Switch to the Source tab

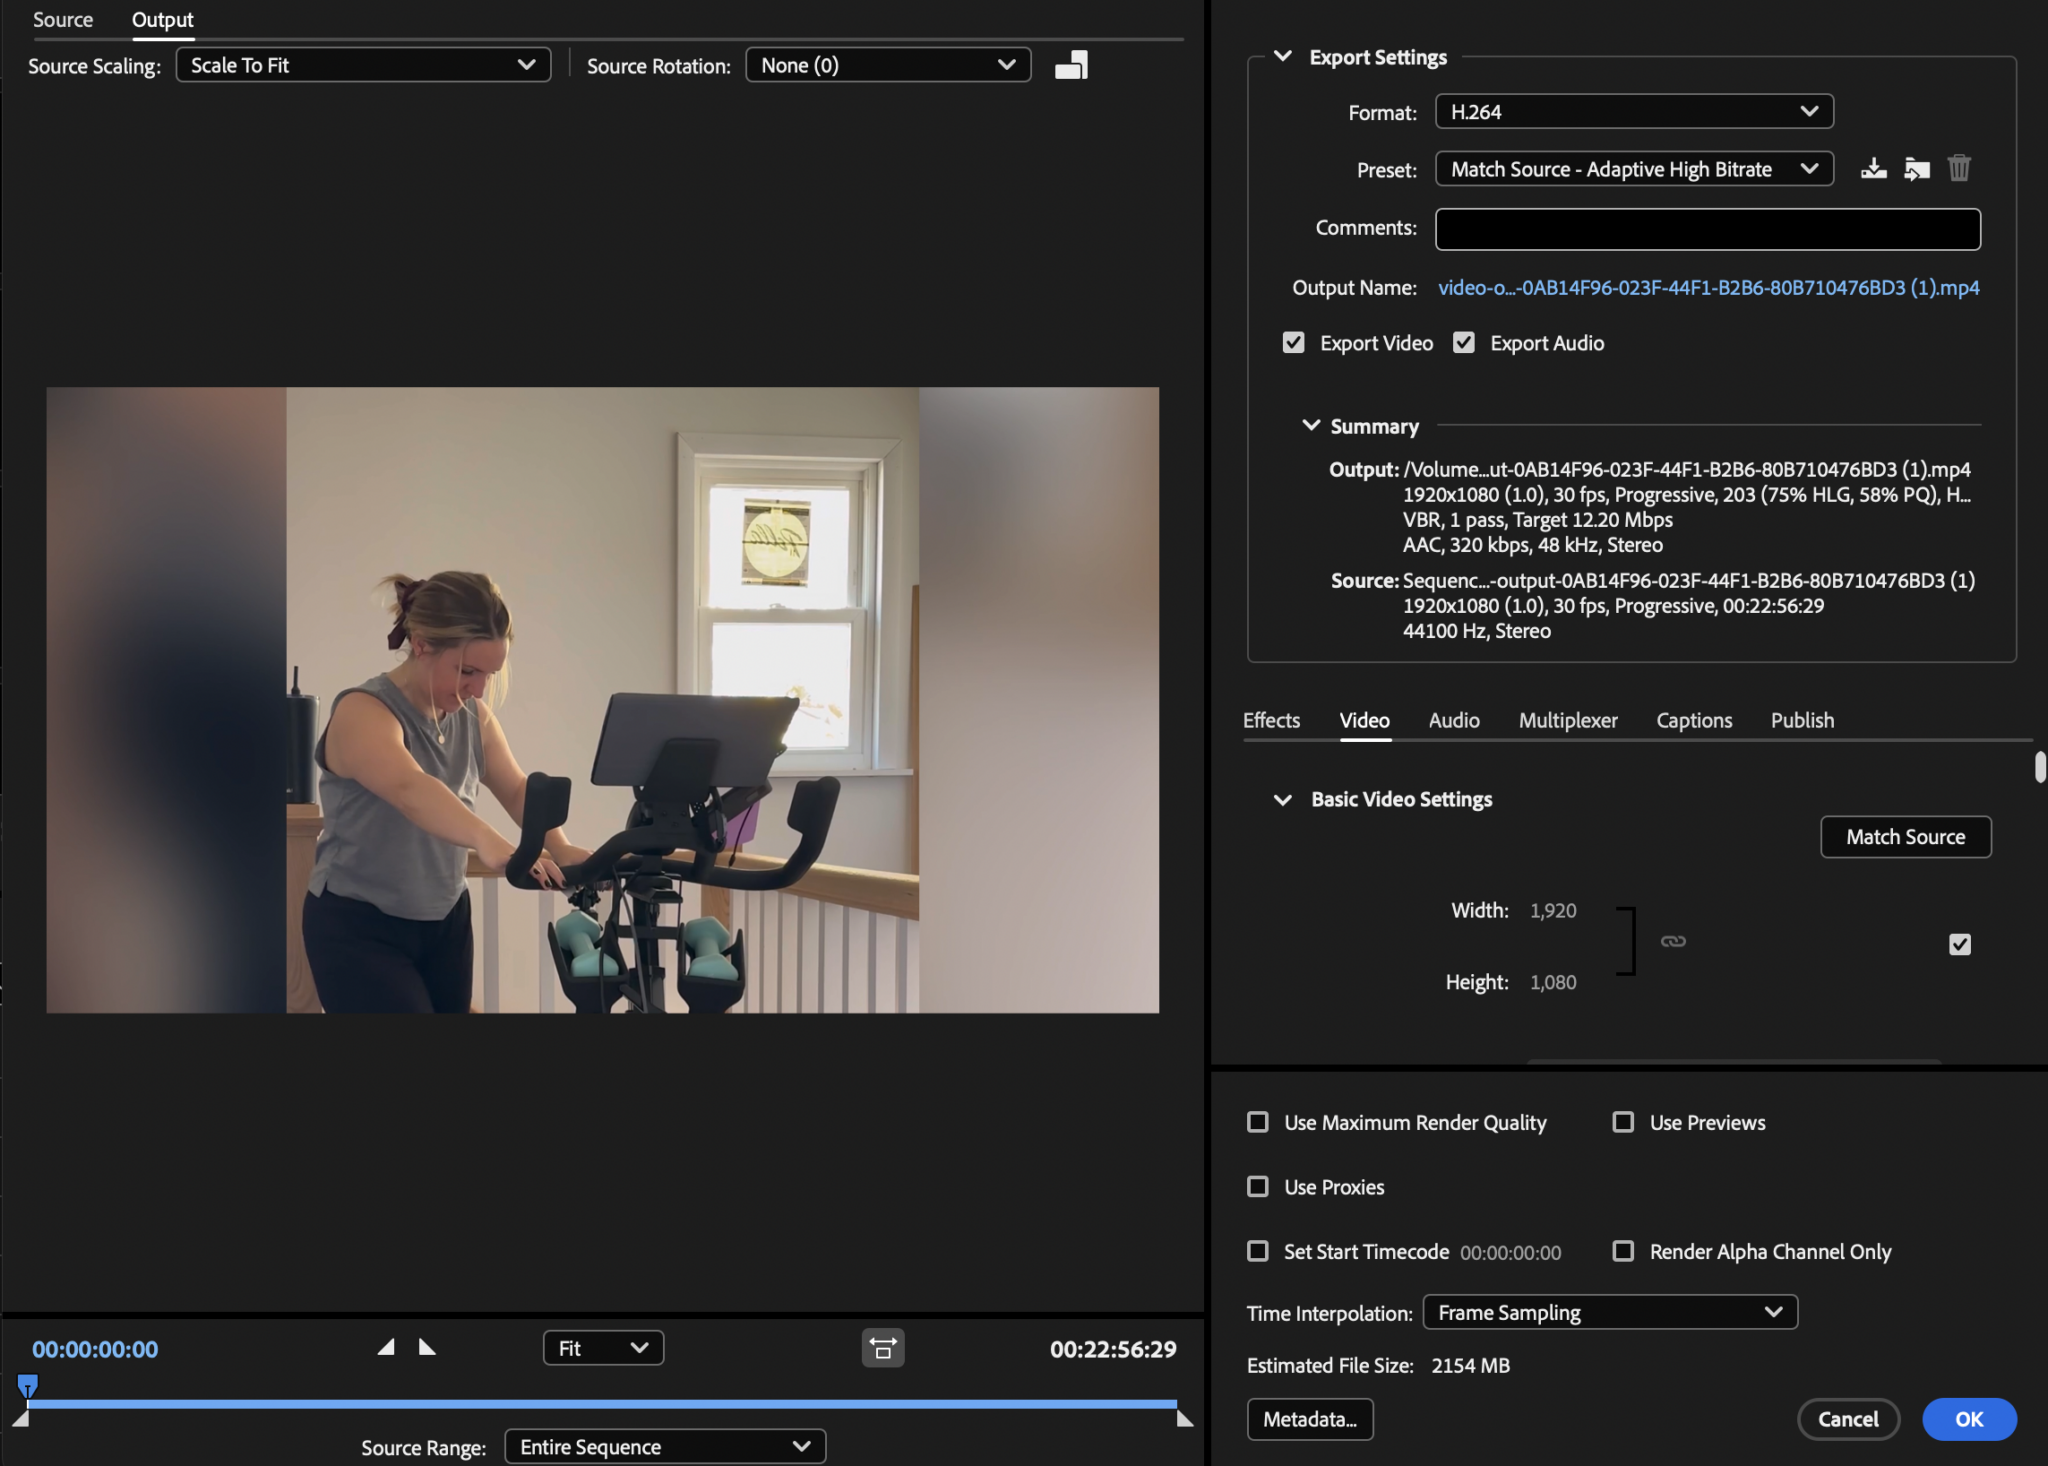tap(62, 19)
